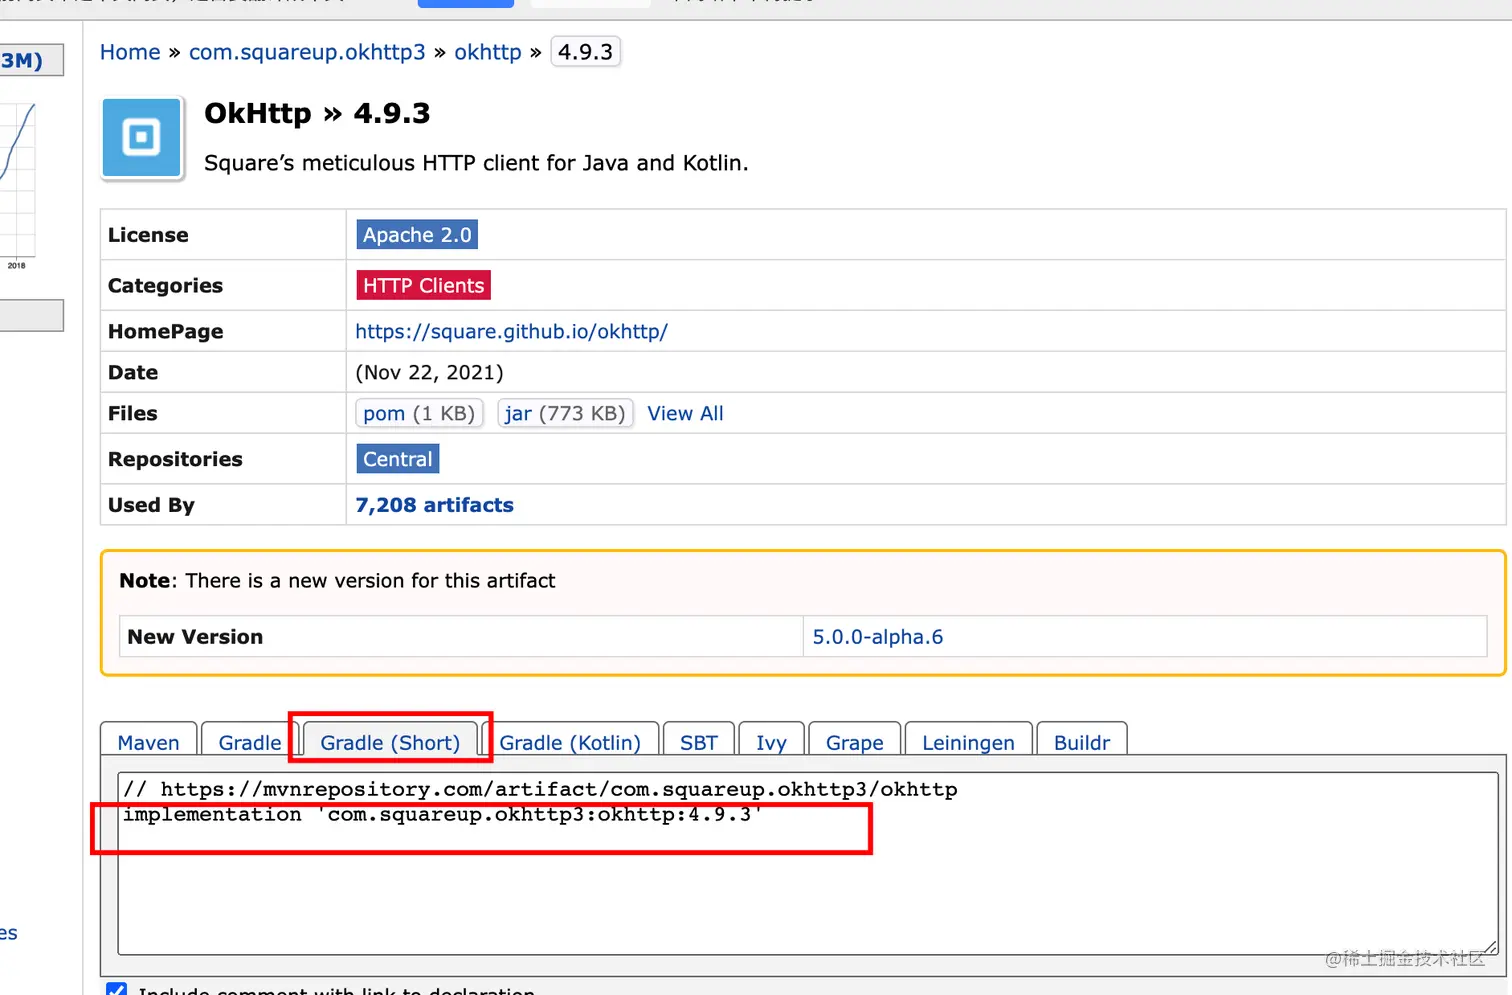Click the OkHttp blue square logo icon
This screenshot has width=1512, height=995.
coord(142,137)
